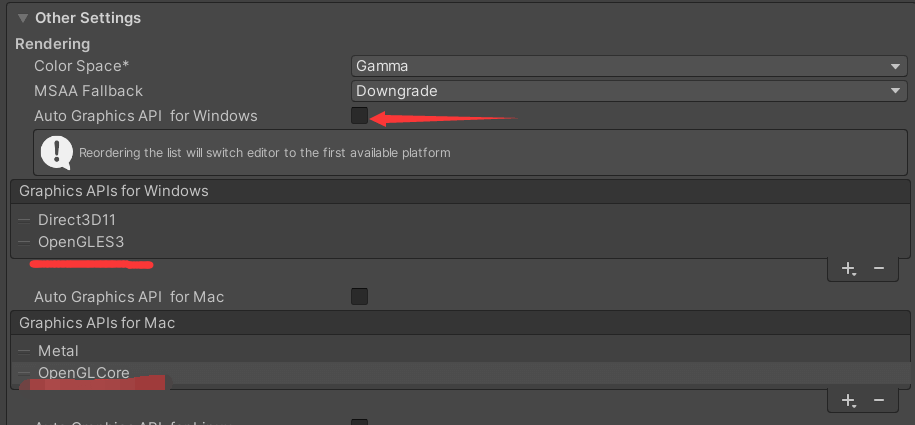Open the Color Space dropdown
Image resolution: width=915 pixels, height=425 pixels.
pos(629,66)
